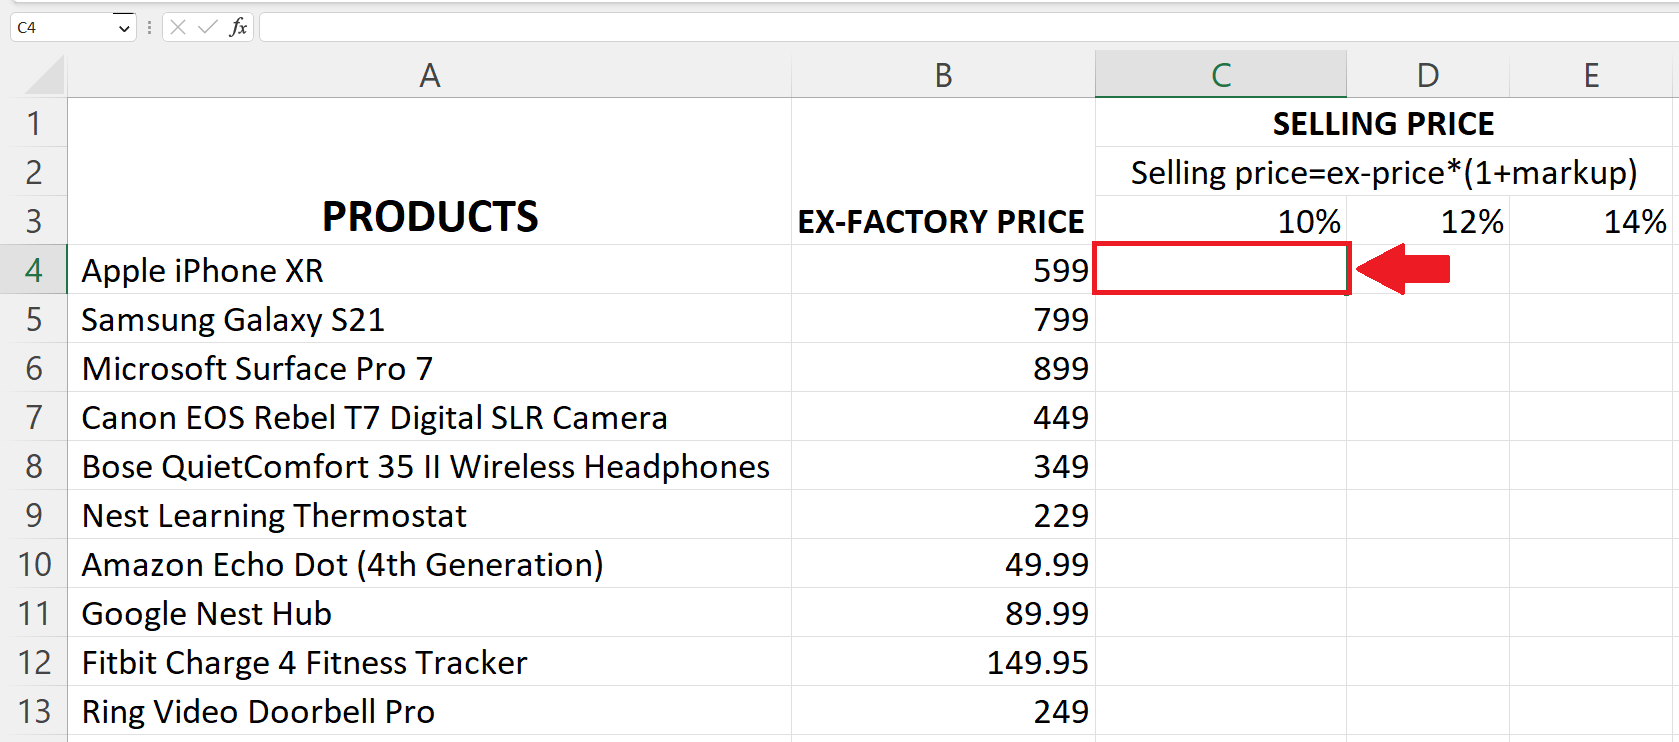Select row 12 header
This screenshot has width=1679, height=742.
click(34, 662)
